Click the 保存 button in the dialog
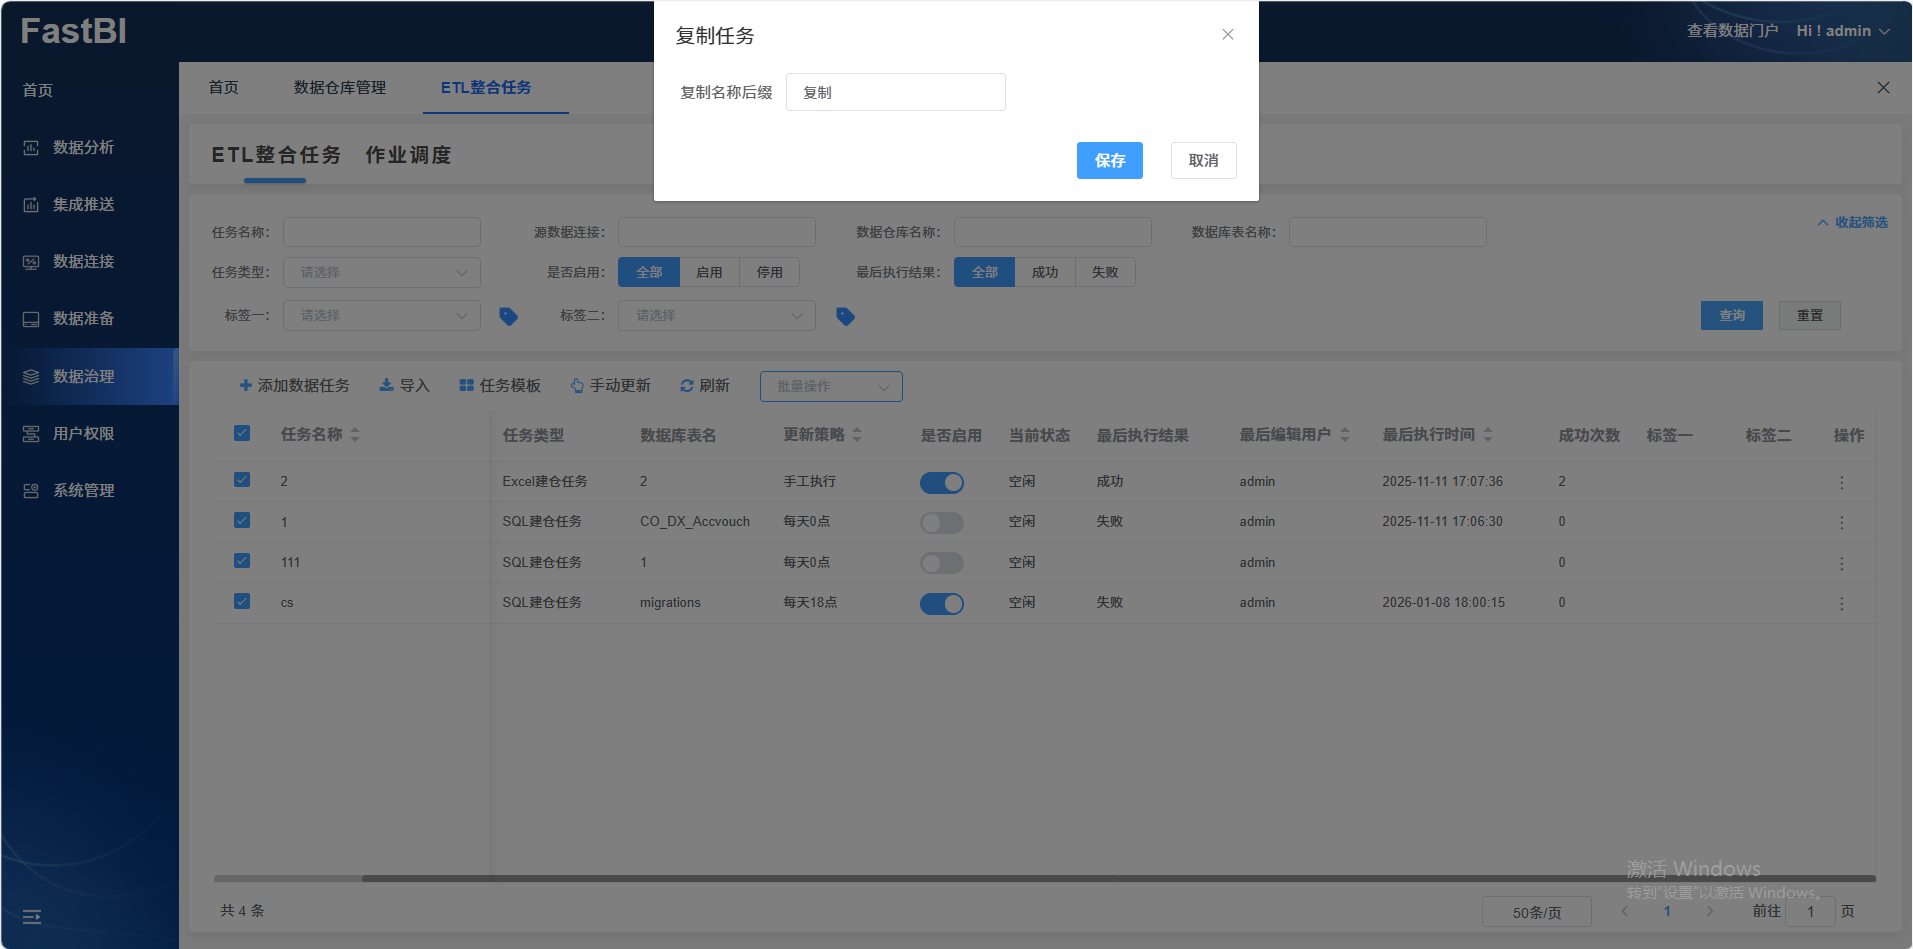Viewport: 1913px width, 949px height. tap(1109, 160)
